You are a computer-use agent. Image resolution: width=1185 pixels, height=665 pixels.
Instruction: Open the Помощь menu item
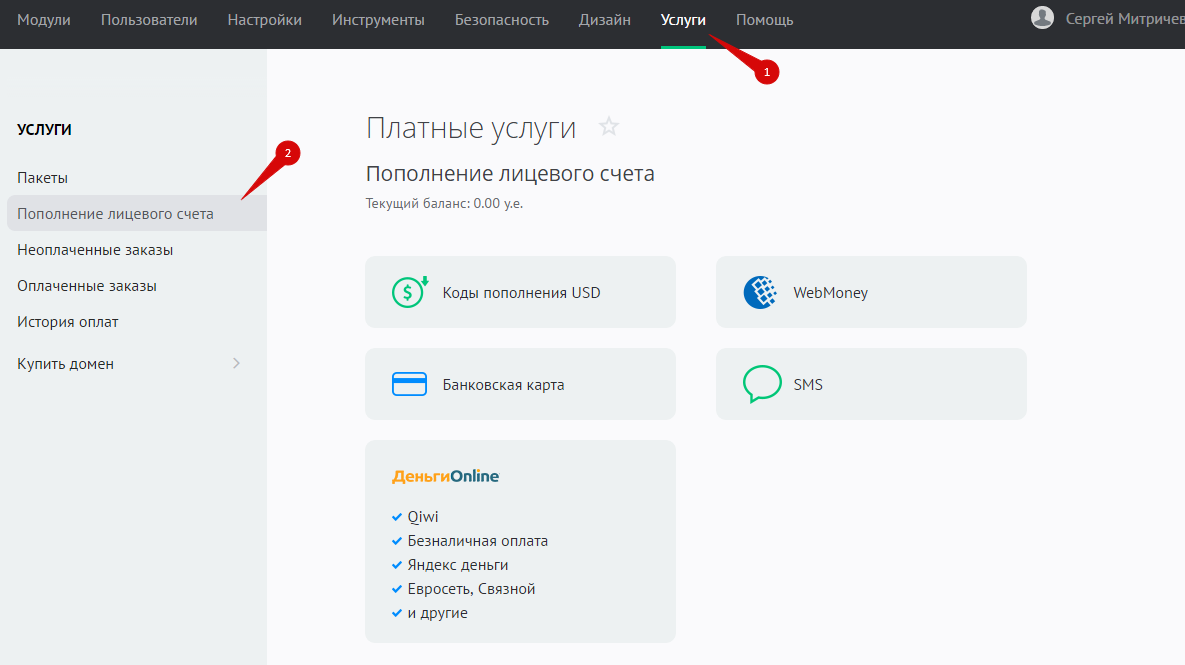click(764, 20)
